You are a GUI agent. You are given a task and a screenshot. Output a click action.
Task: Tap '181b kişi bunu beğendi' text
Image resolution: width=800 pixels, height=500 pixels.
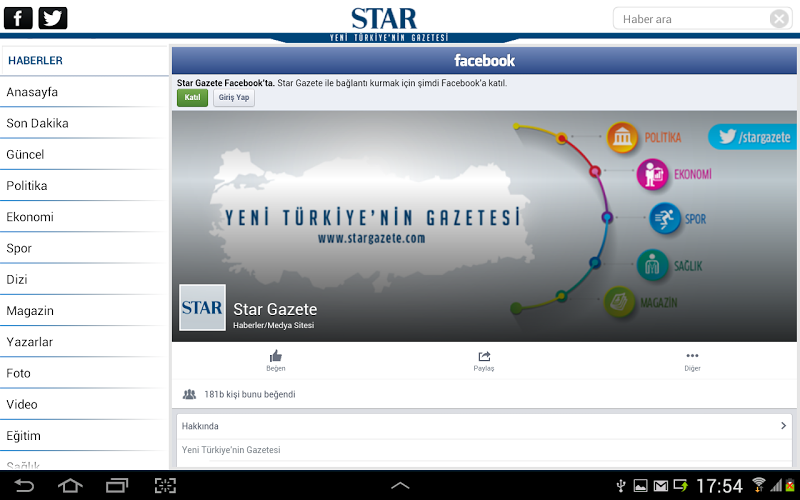pos(249,394)
